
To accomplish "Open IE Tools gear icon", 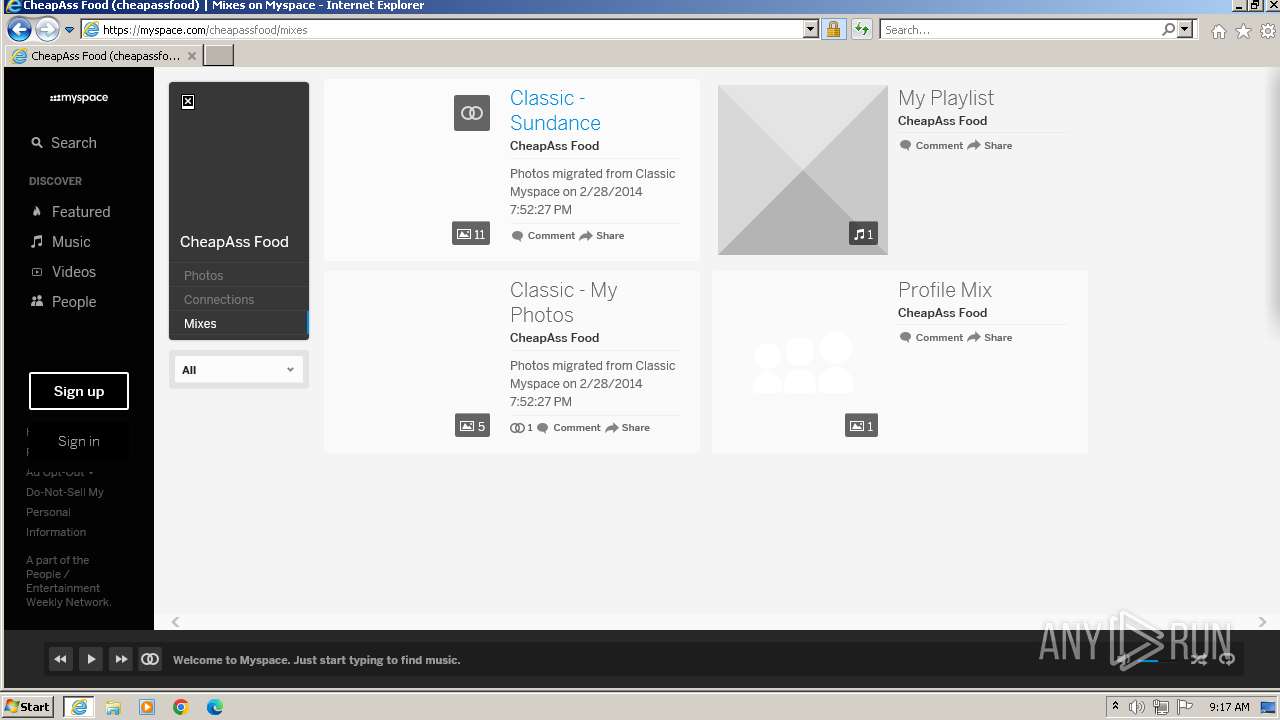I will 1269,31.
